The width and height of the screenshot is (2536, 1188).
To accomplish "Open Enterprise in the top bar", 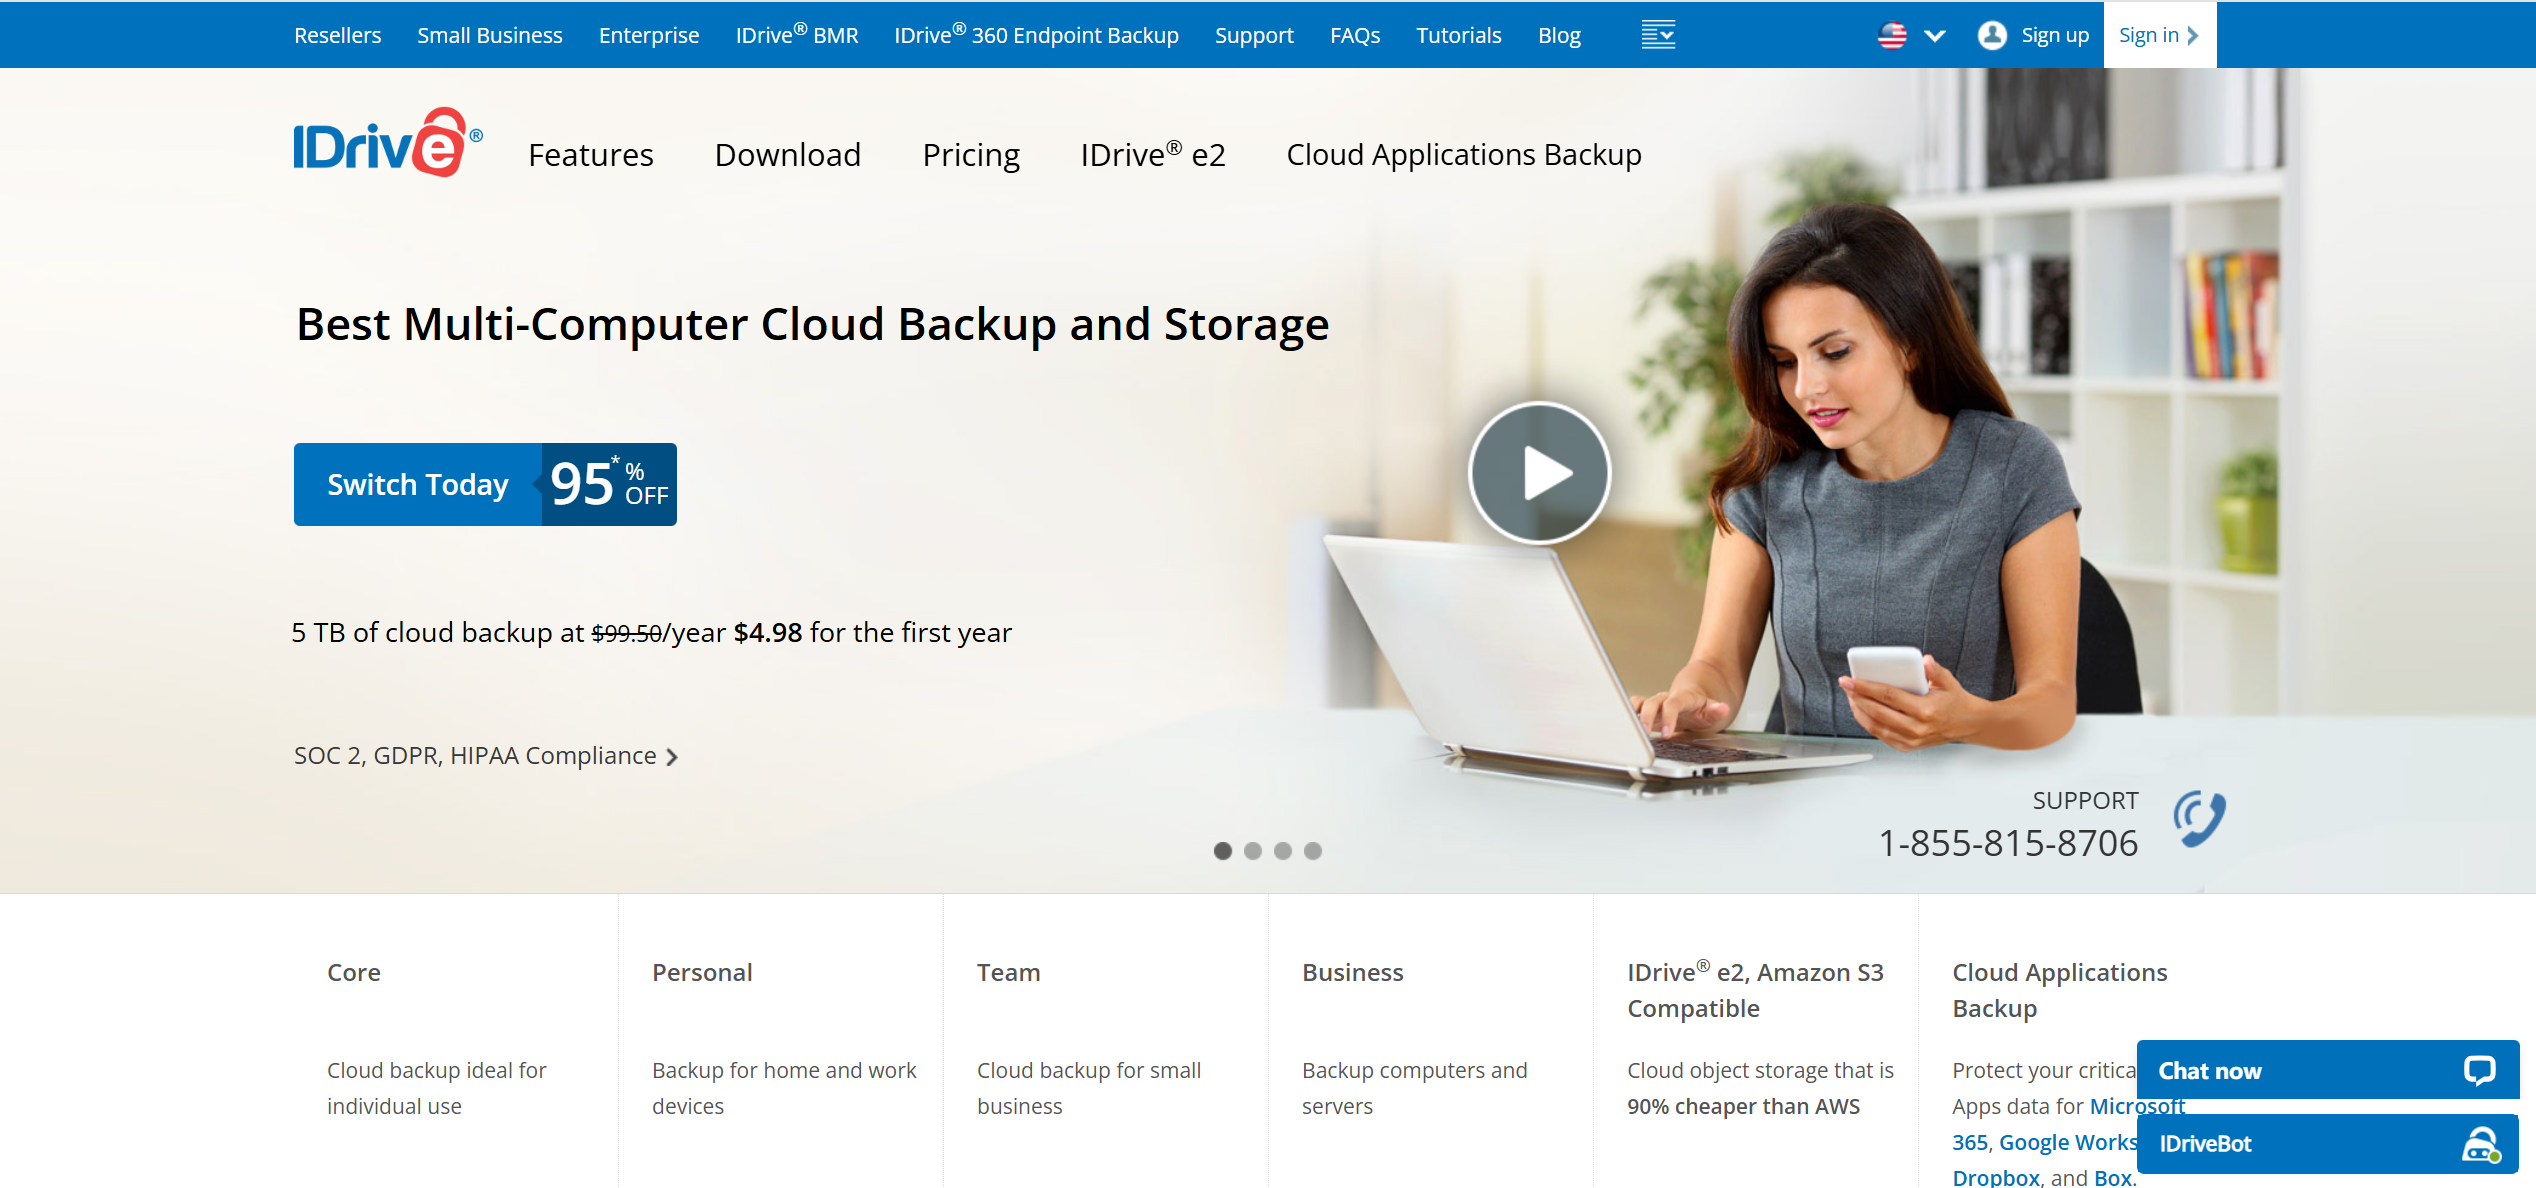I will point(649,35).
